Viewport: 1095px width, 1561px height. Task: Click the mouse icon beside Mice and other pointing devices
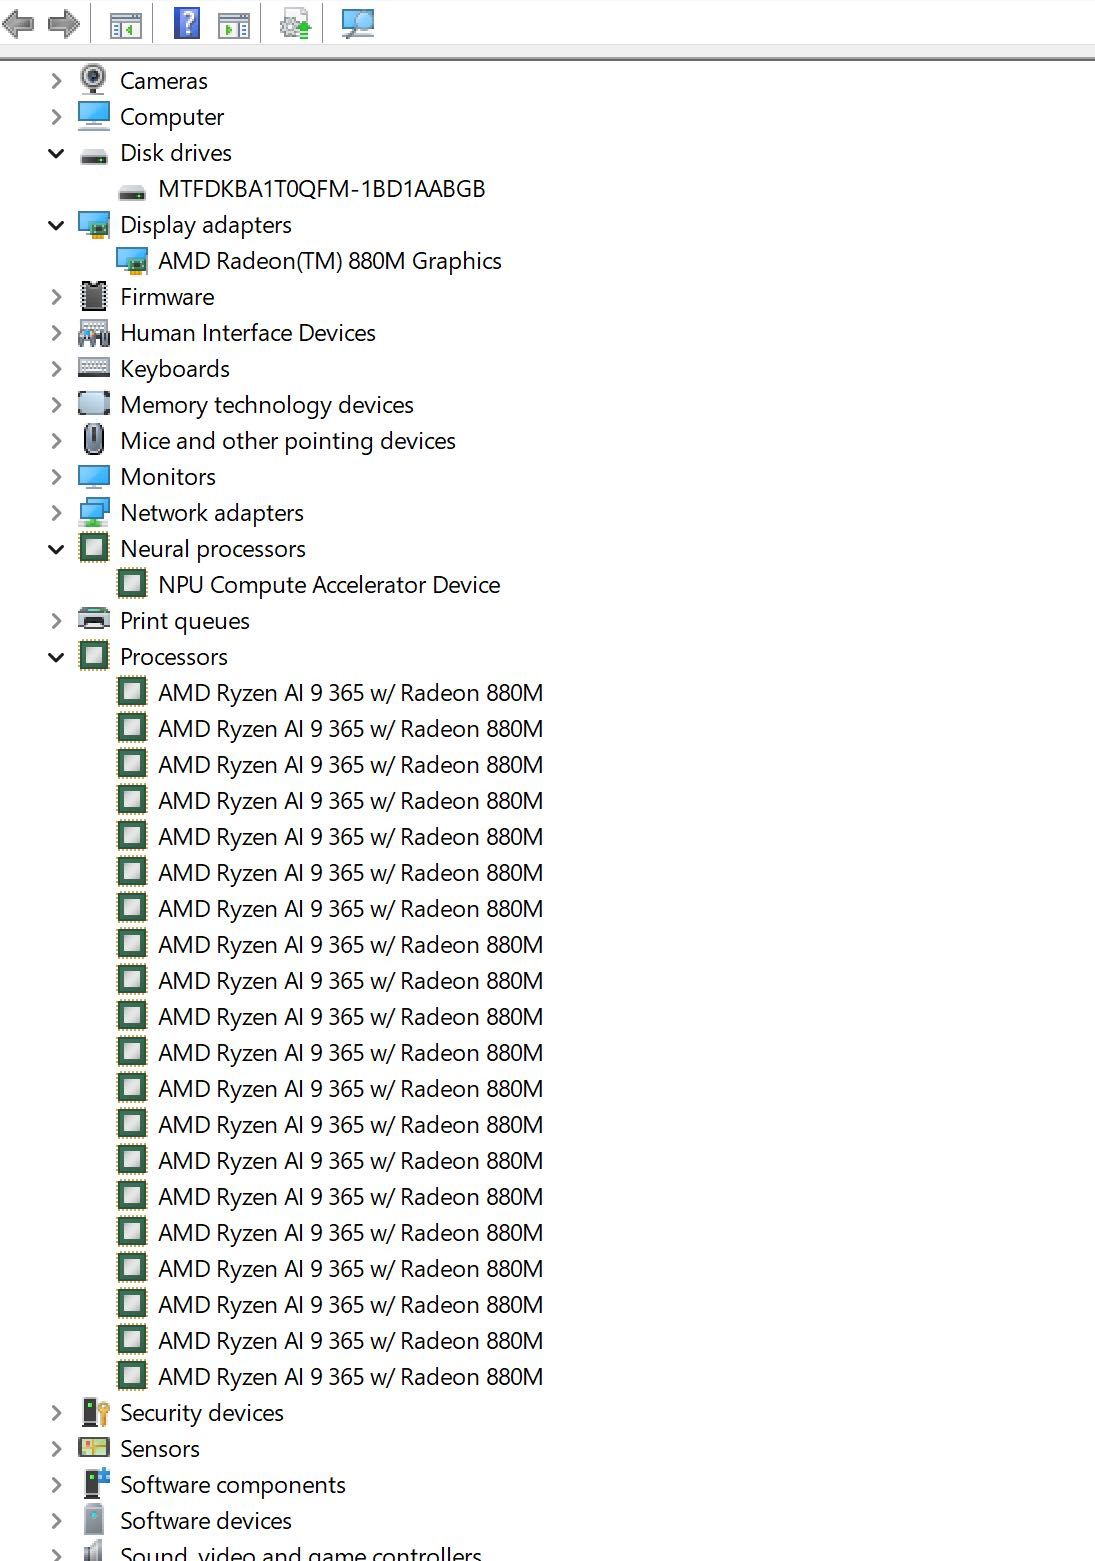coord(94,440)
